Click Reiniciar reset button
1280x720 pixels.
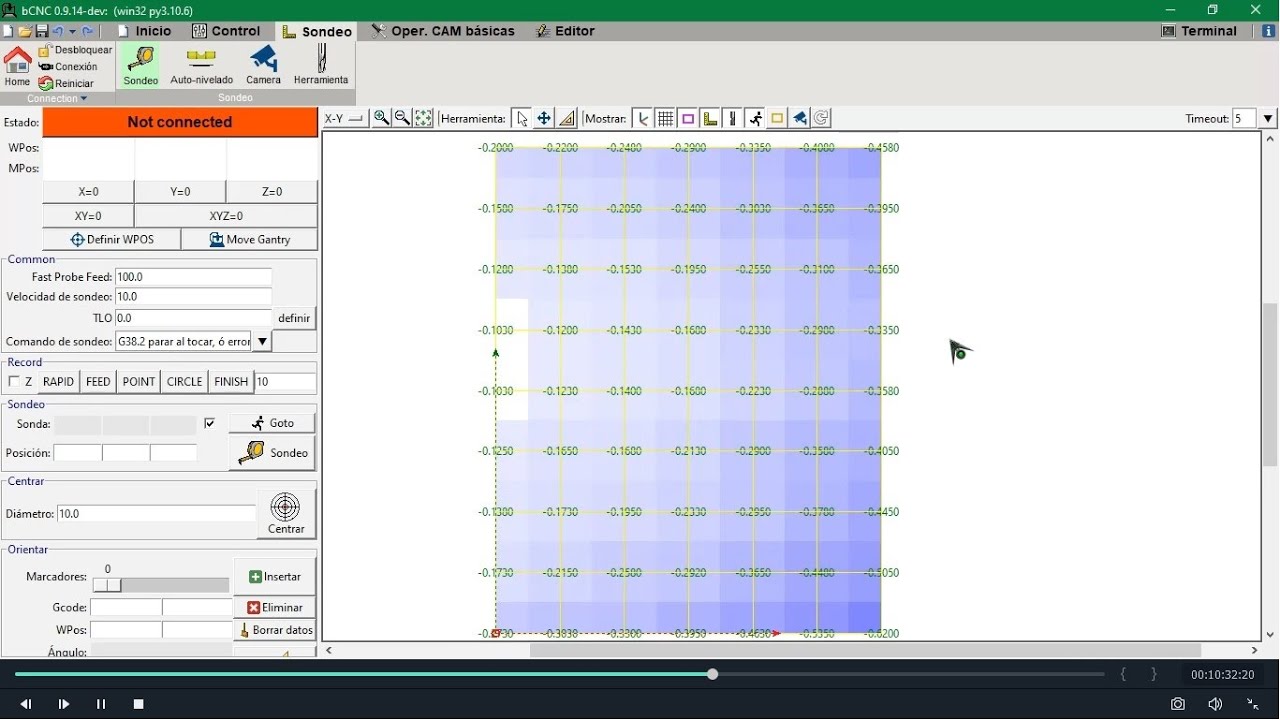[x=66, y=83]
